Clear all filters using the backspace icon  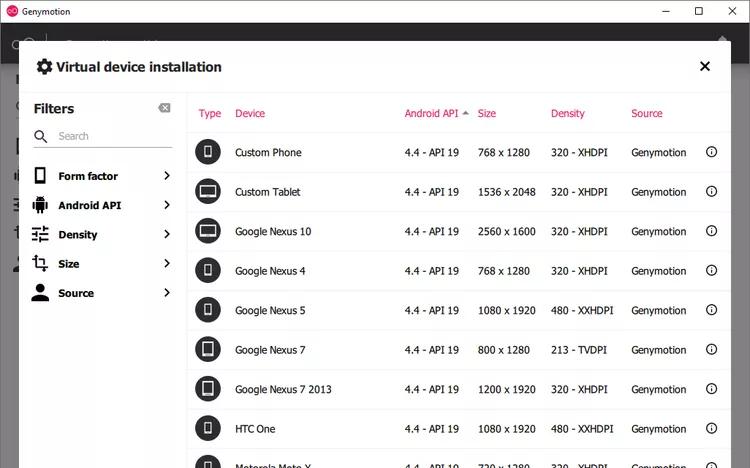pyautogui.click(x=164, y=108)
